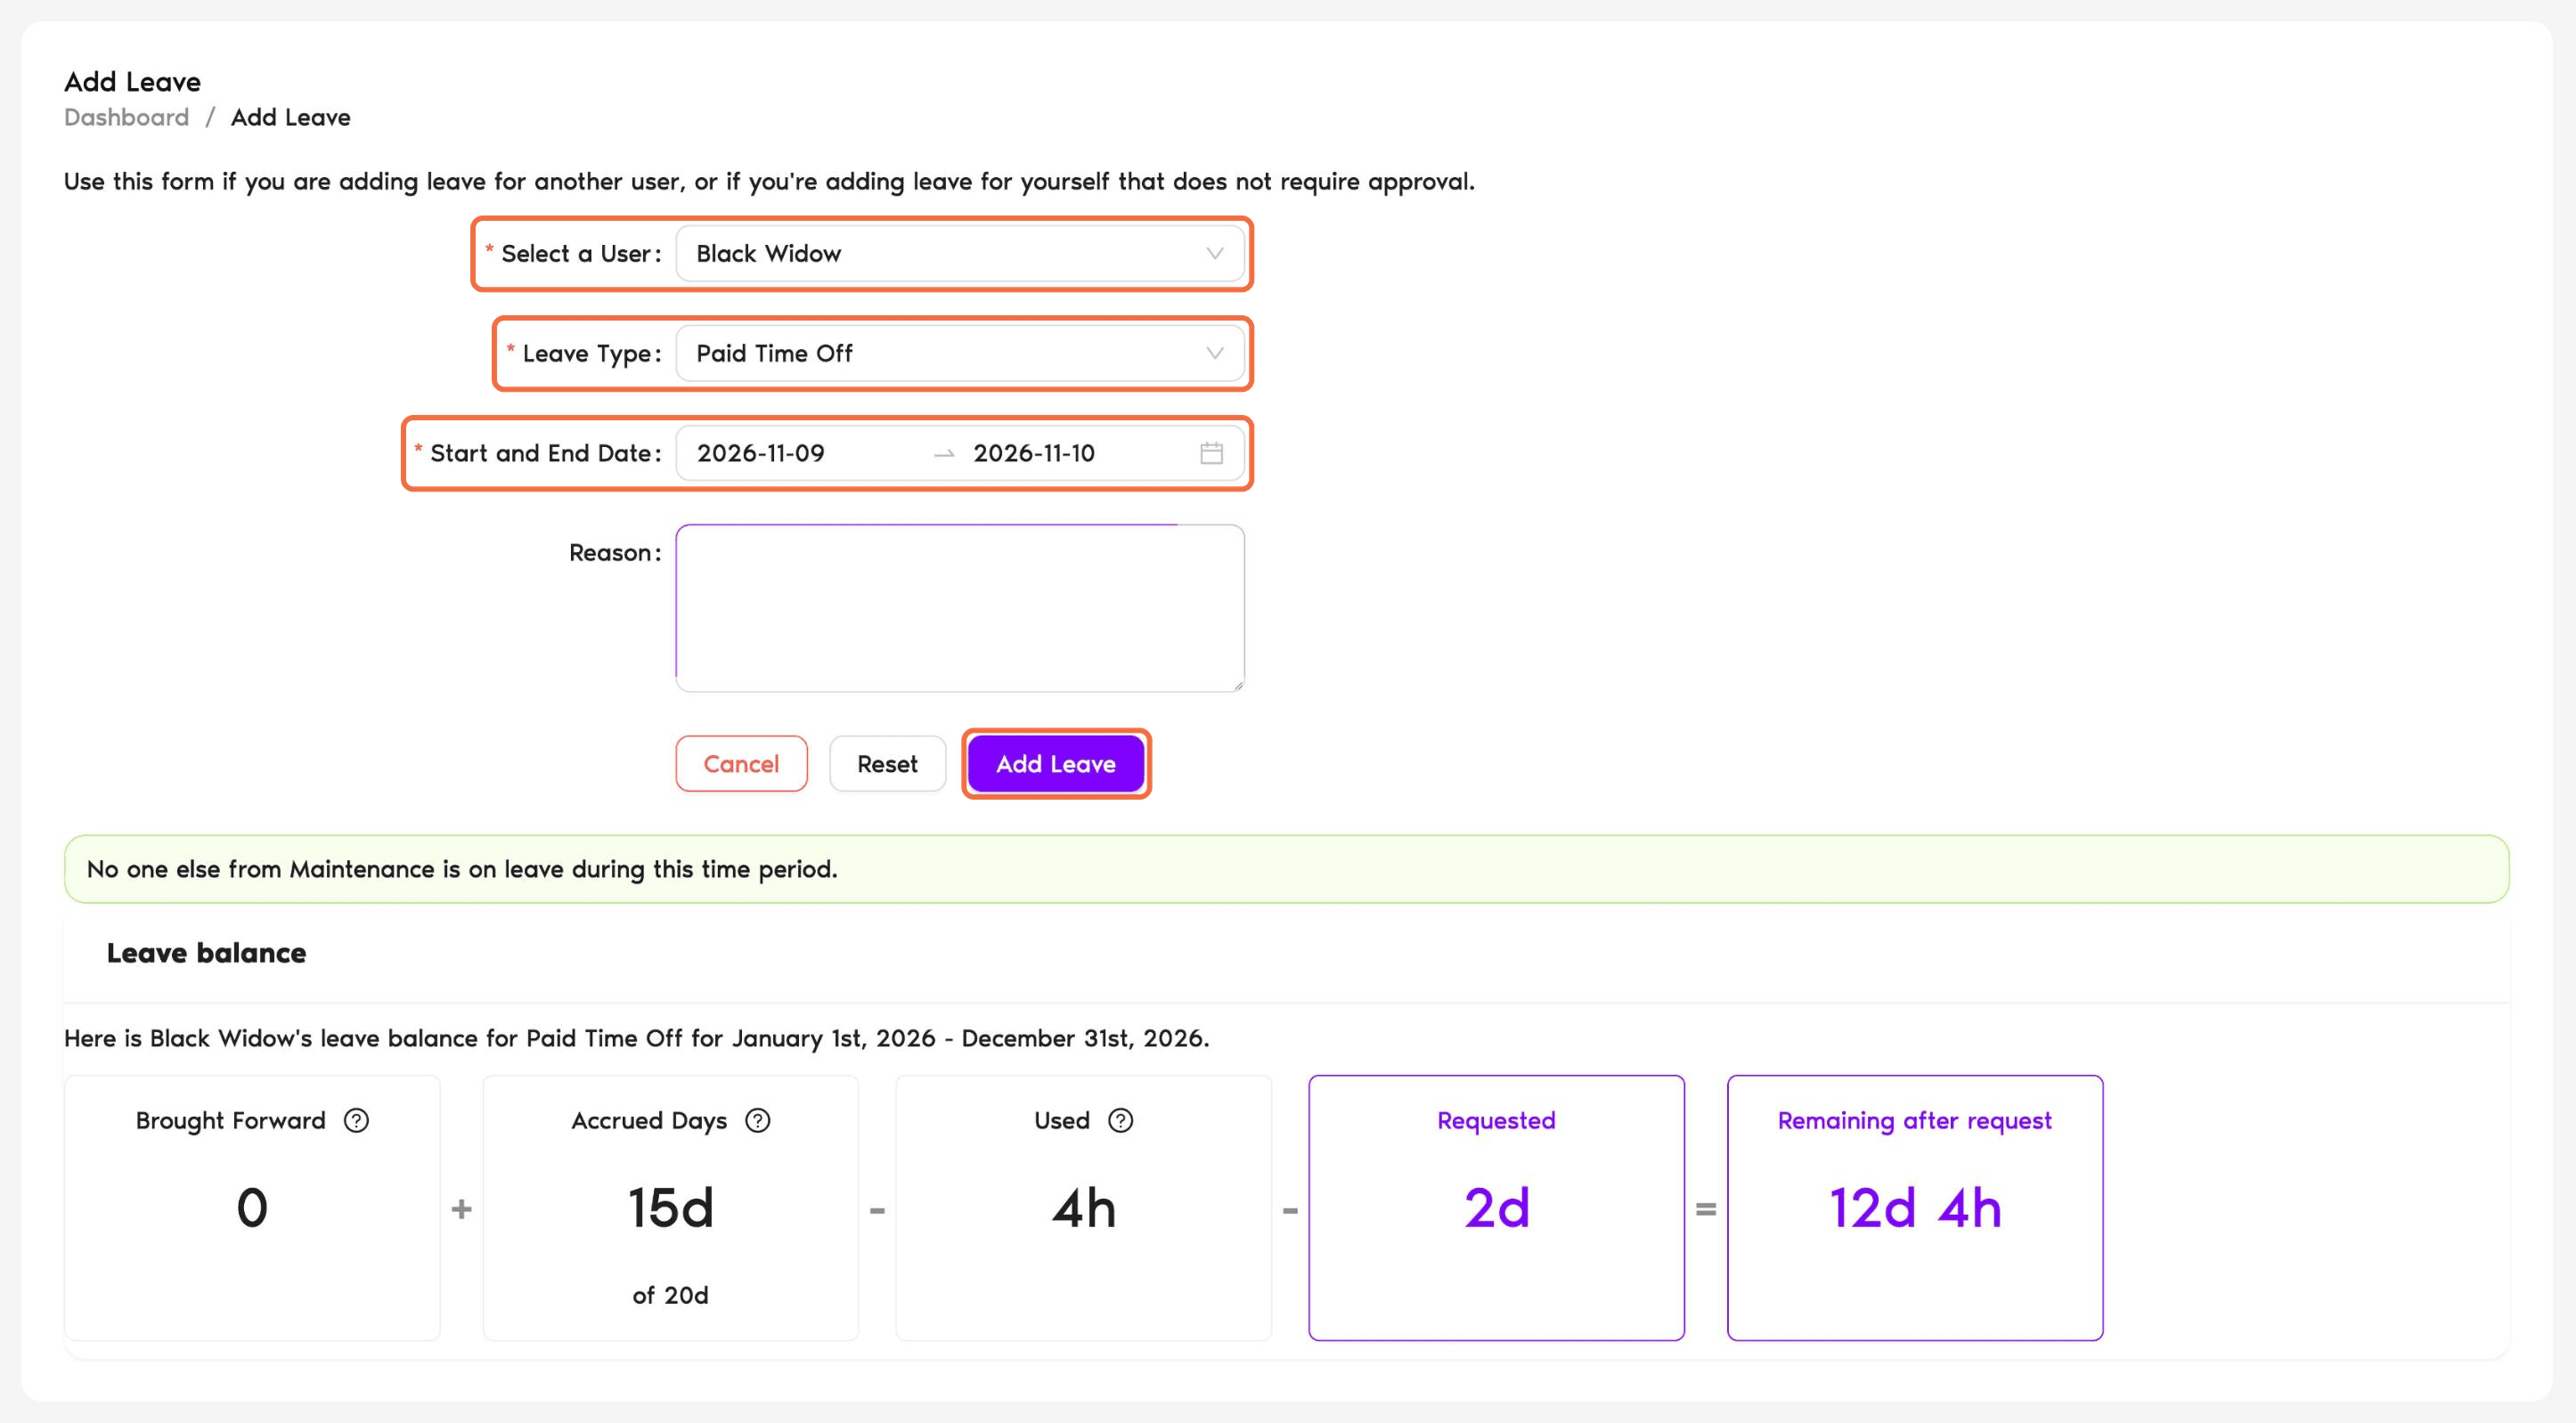Open the calendar icon in date field

click(1211, 453)
